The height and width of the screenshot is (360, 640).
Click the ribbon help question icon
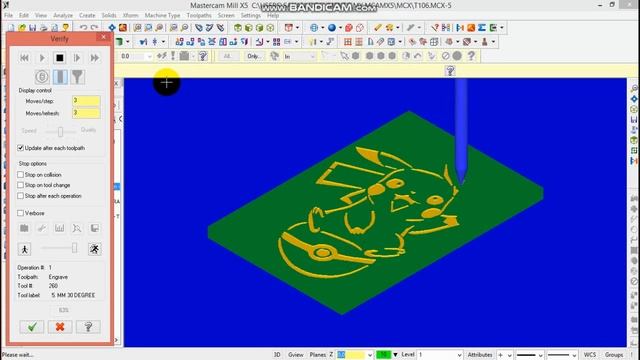click(x=450, y=71)
